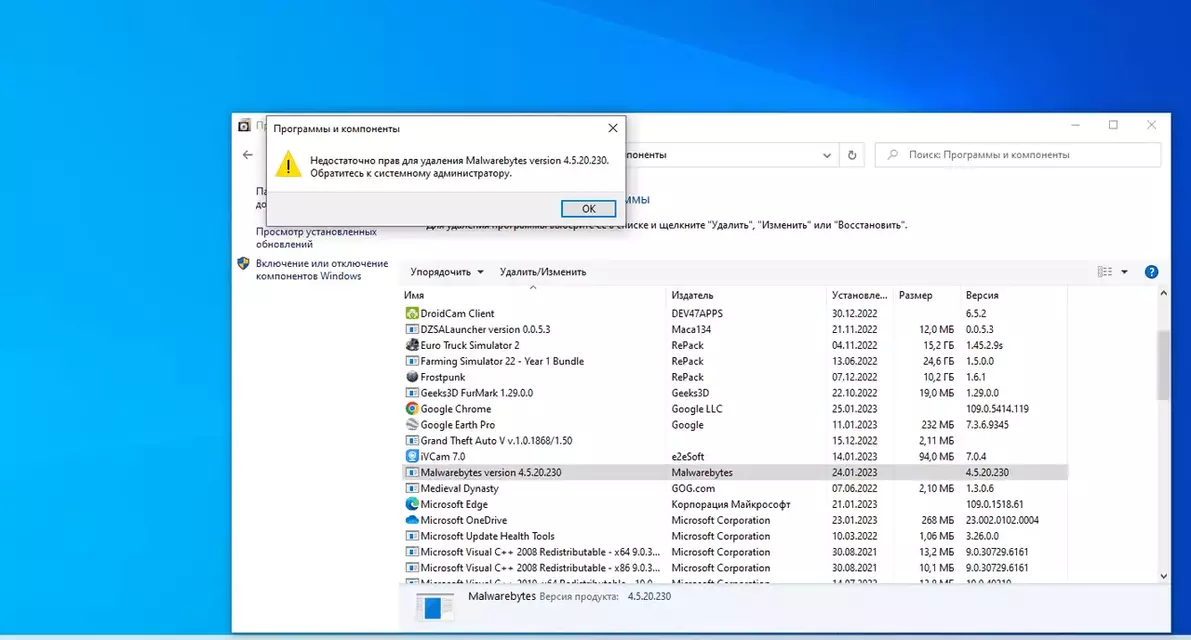
Task: Select the Frostpunk icon
Action: pos(412,377)
